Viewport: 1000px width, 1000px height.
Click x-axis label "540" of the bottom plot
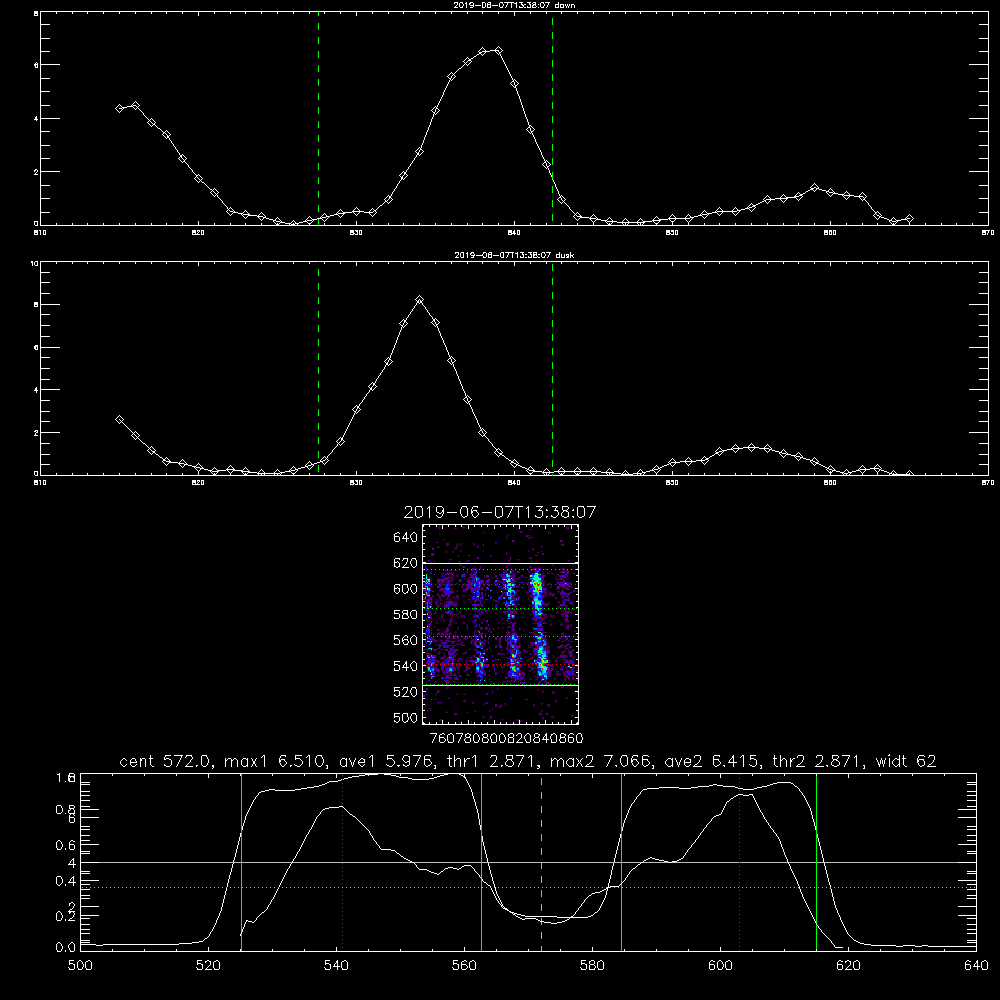[x=336, y=965]
